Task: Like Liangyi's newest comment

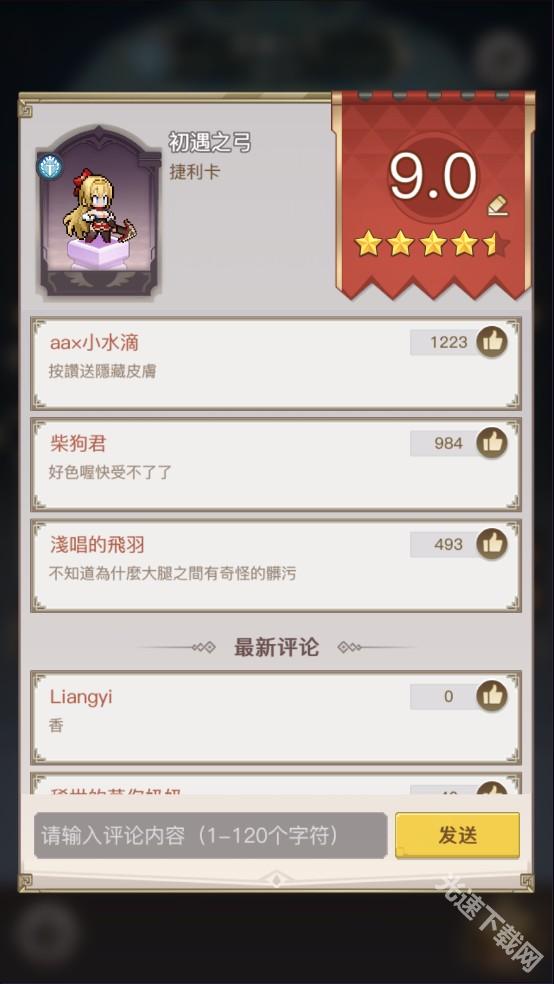Action: (x=492, y=697)
